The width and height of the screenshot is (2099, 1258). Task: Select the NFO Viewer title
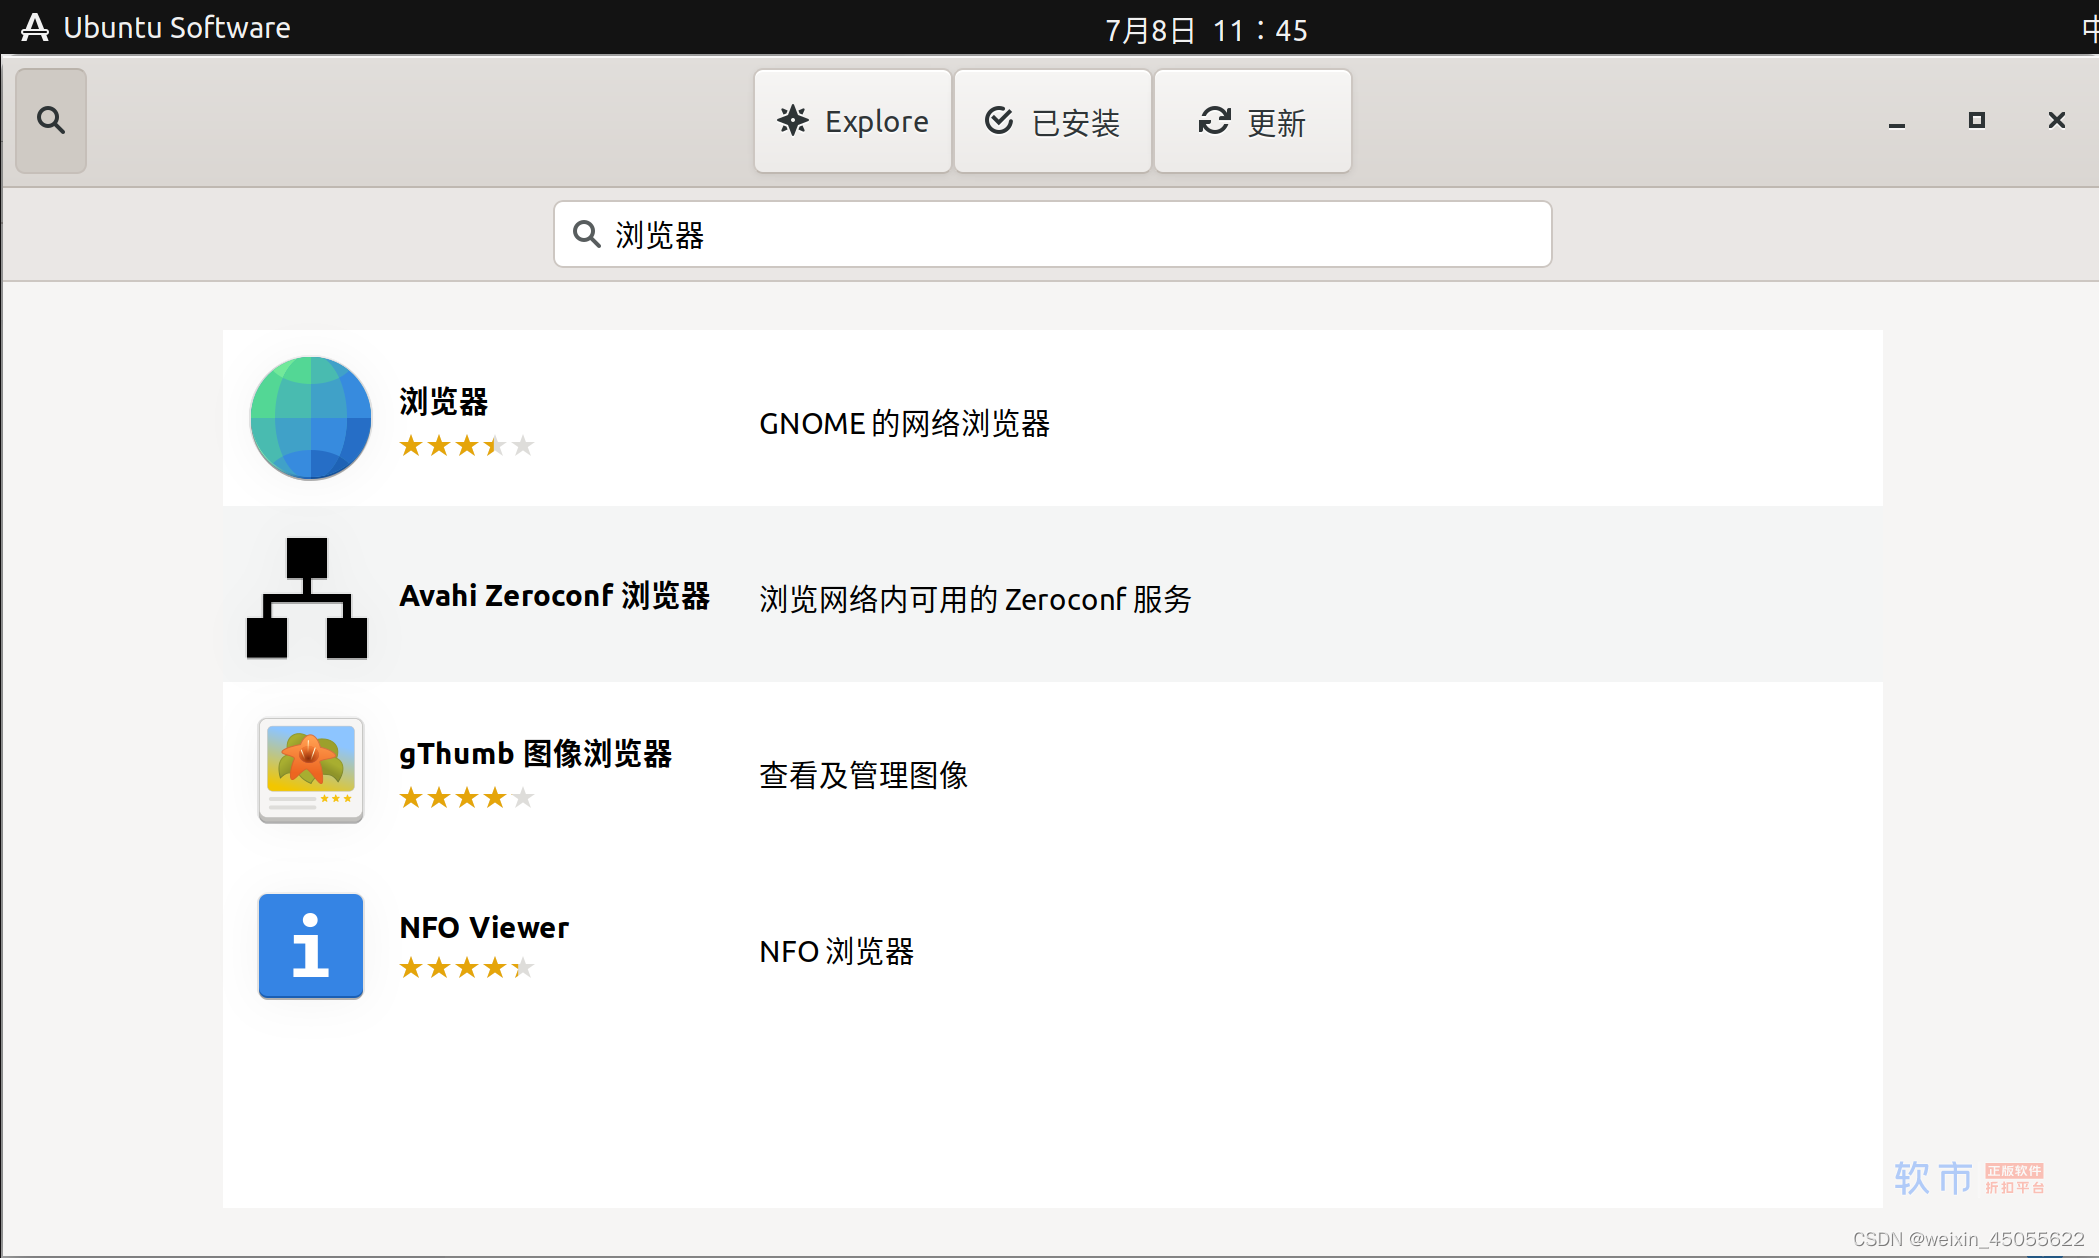[x=484, y=927]
